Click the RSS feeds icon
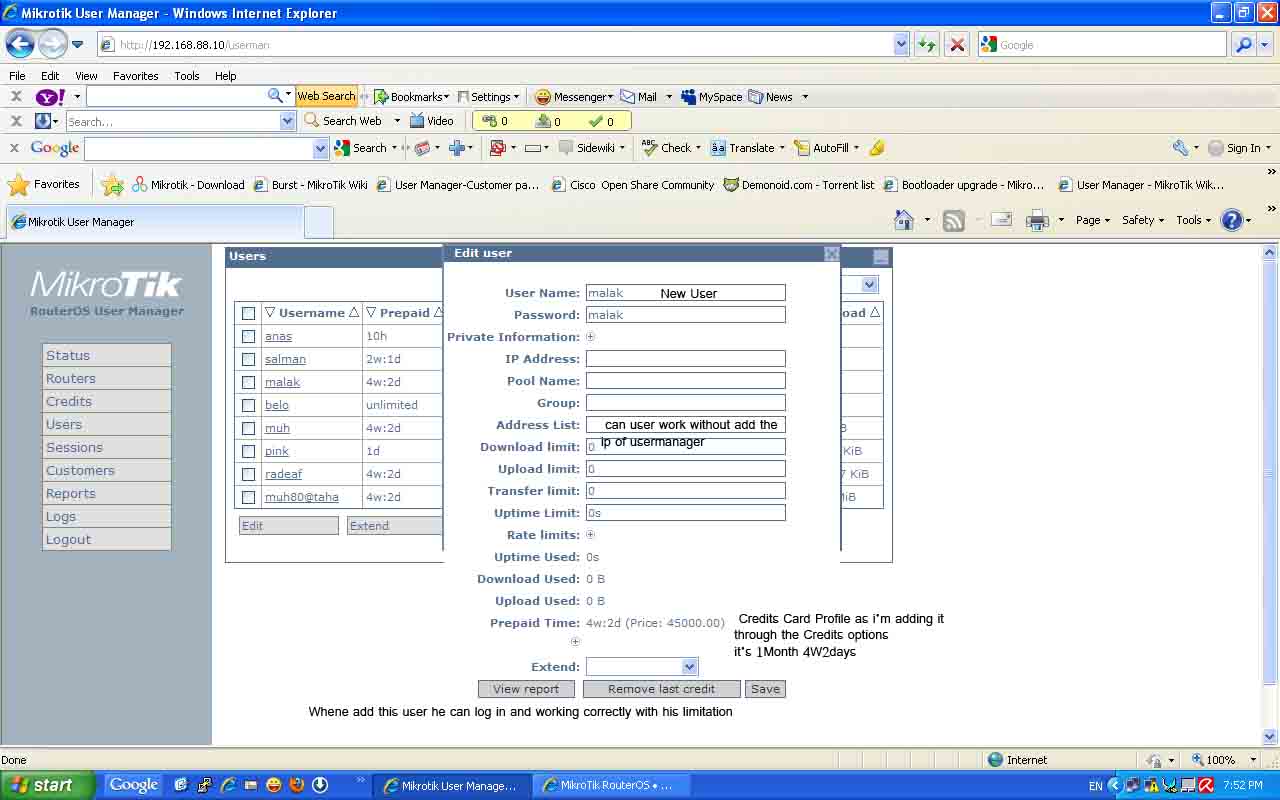The height and width of the screenshot is (800, 1280). pos(954,220)
